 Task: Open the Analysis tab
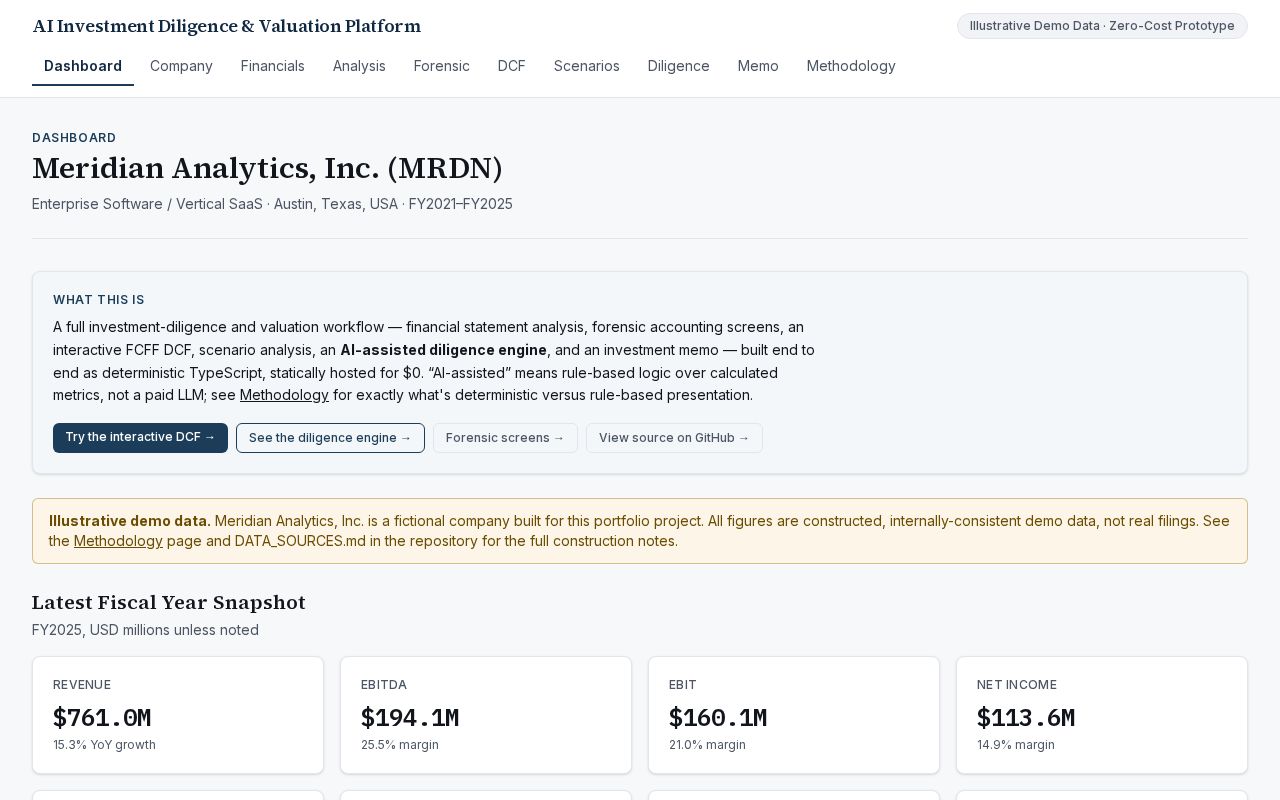[x=359, y=66]
